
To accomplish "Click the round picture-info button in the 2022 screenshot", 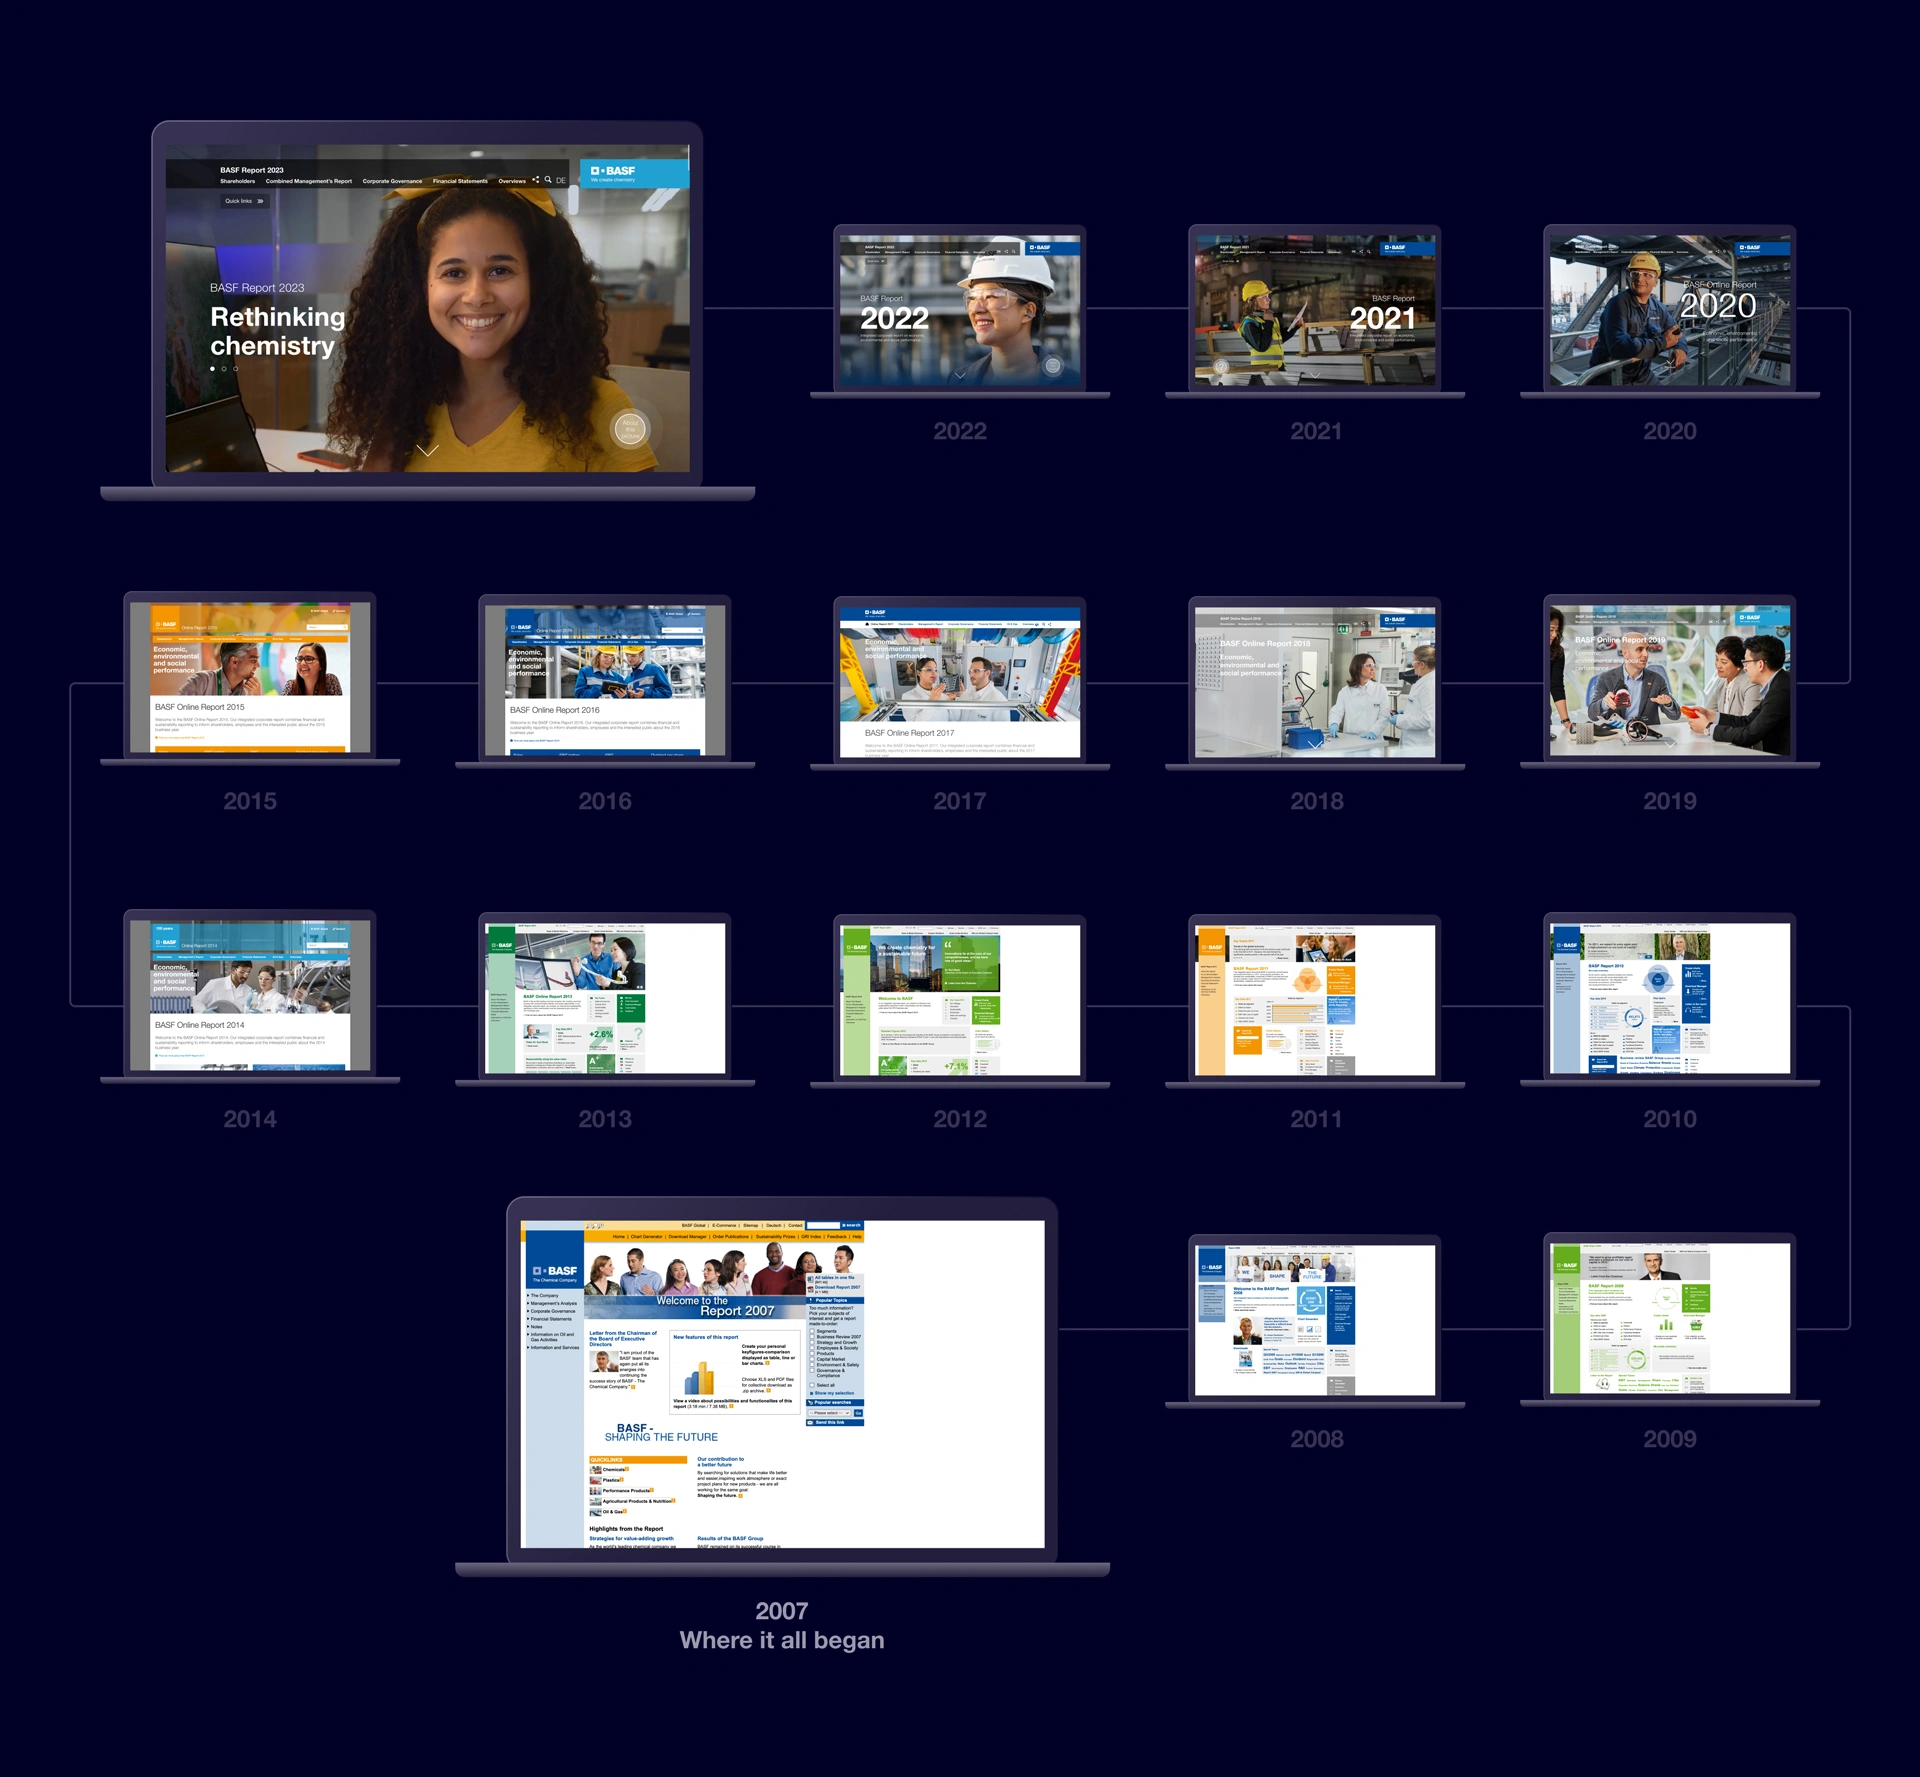I will [1052, 366].
